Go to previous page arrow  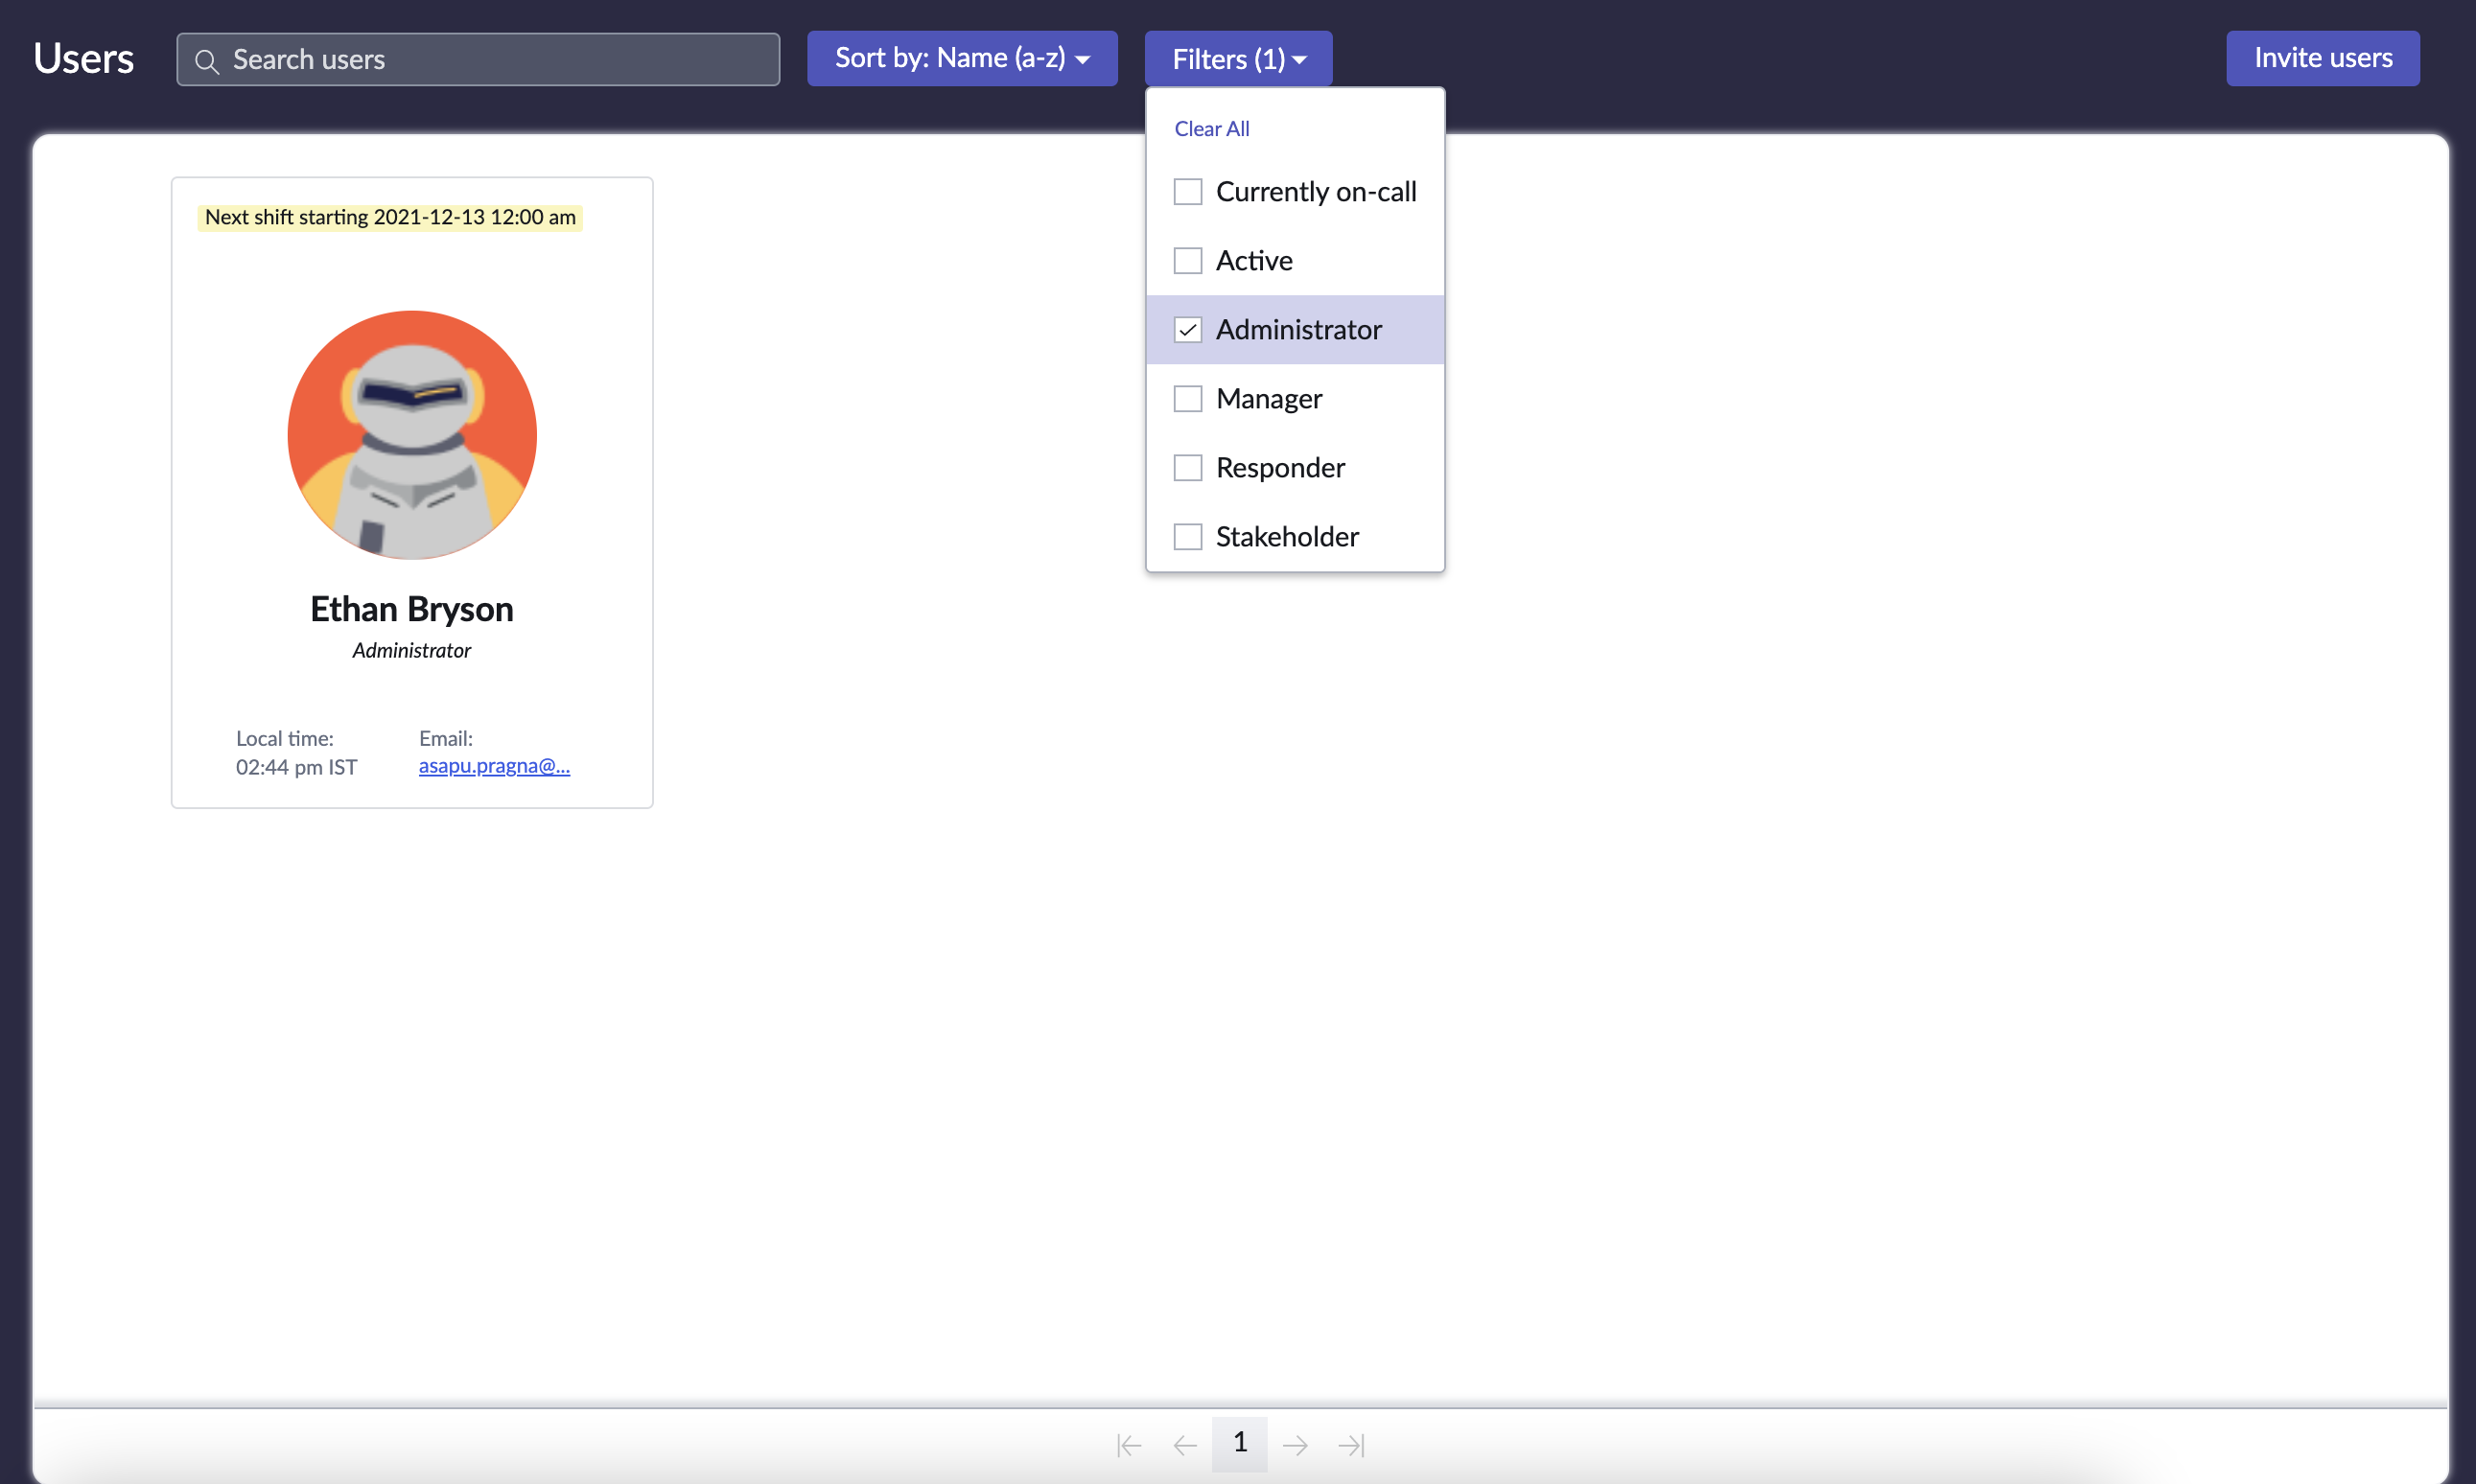(1185, 1445)
